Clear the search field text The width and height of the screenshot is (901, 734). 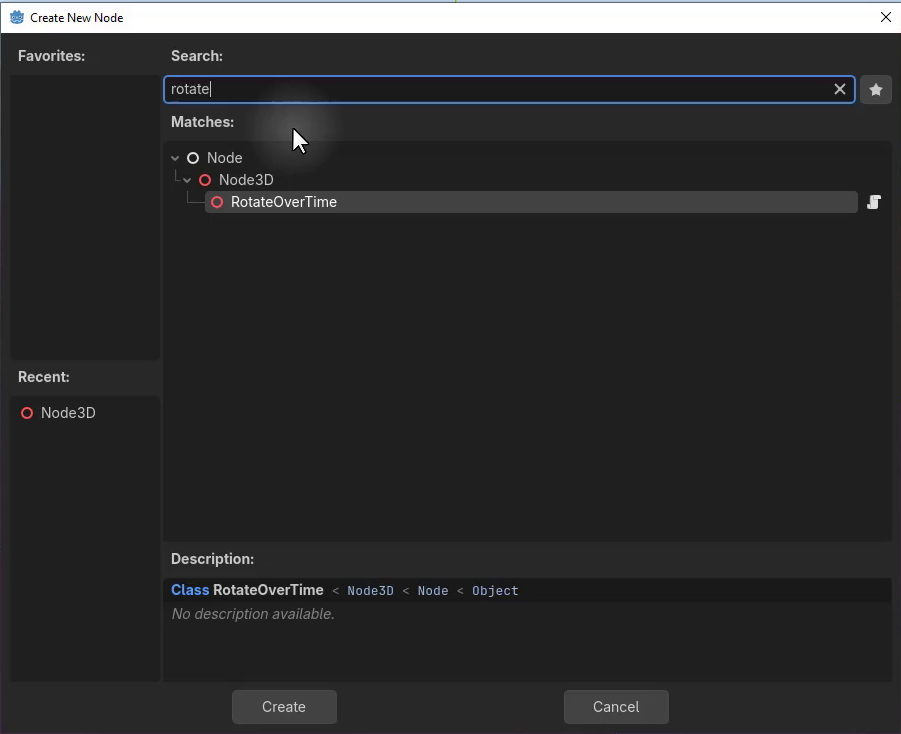pyautogui.click(x=840, y=89)
